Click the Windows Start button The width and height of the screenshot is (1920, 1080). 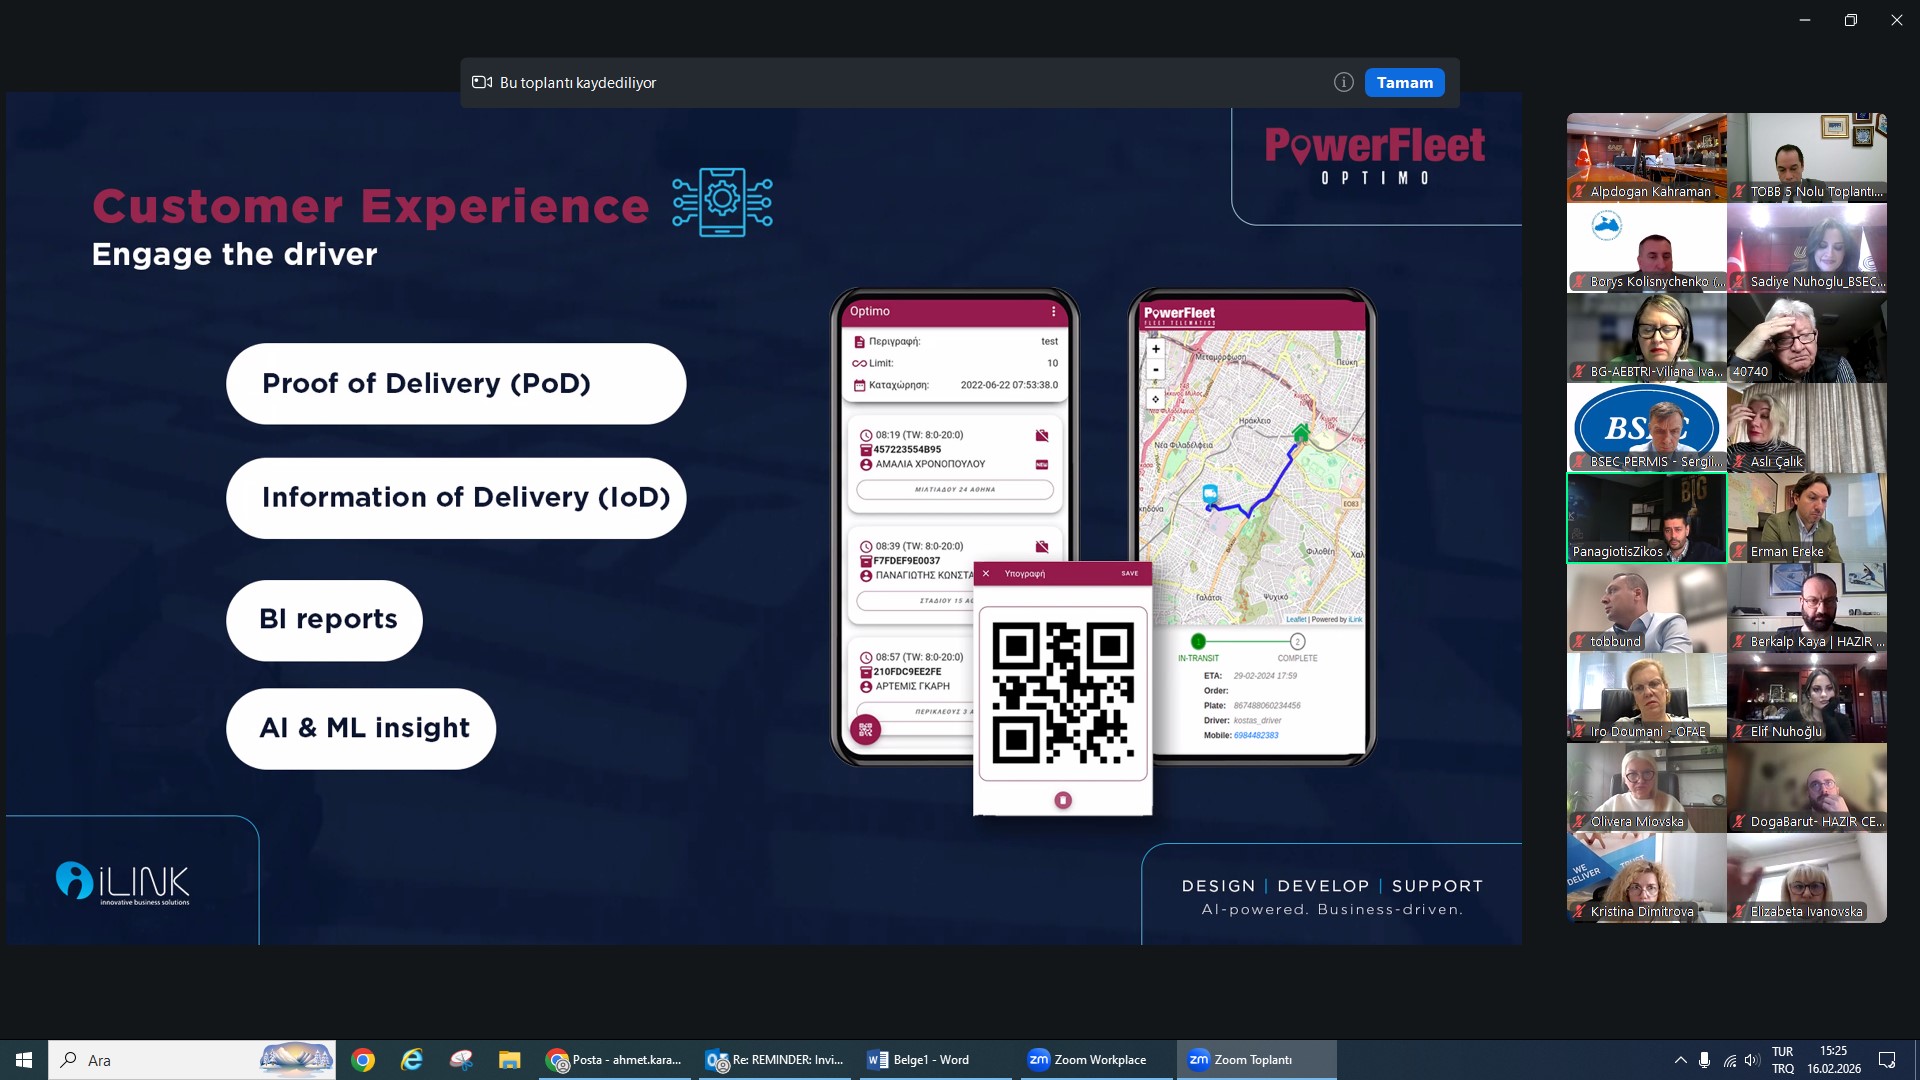click(24, 1060)
